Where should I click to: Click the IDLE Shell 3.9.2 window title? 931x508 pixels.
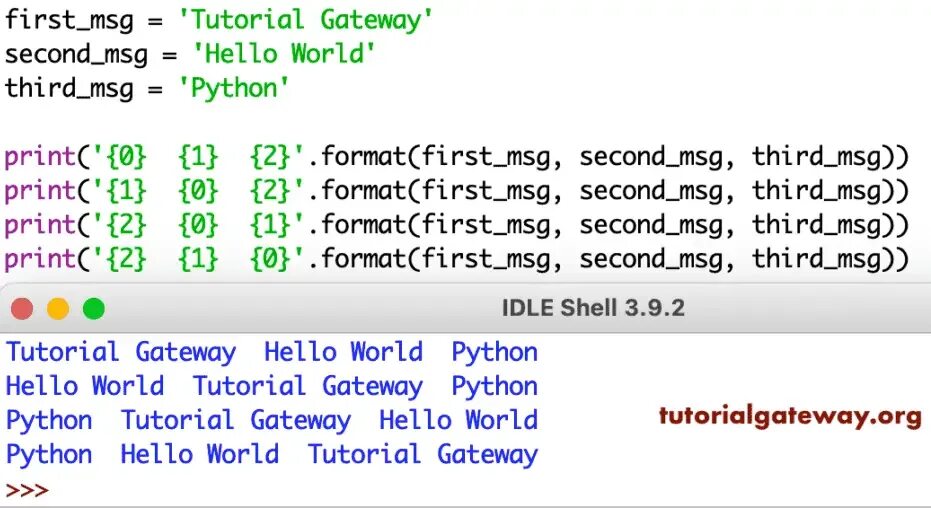point(593,308)
